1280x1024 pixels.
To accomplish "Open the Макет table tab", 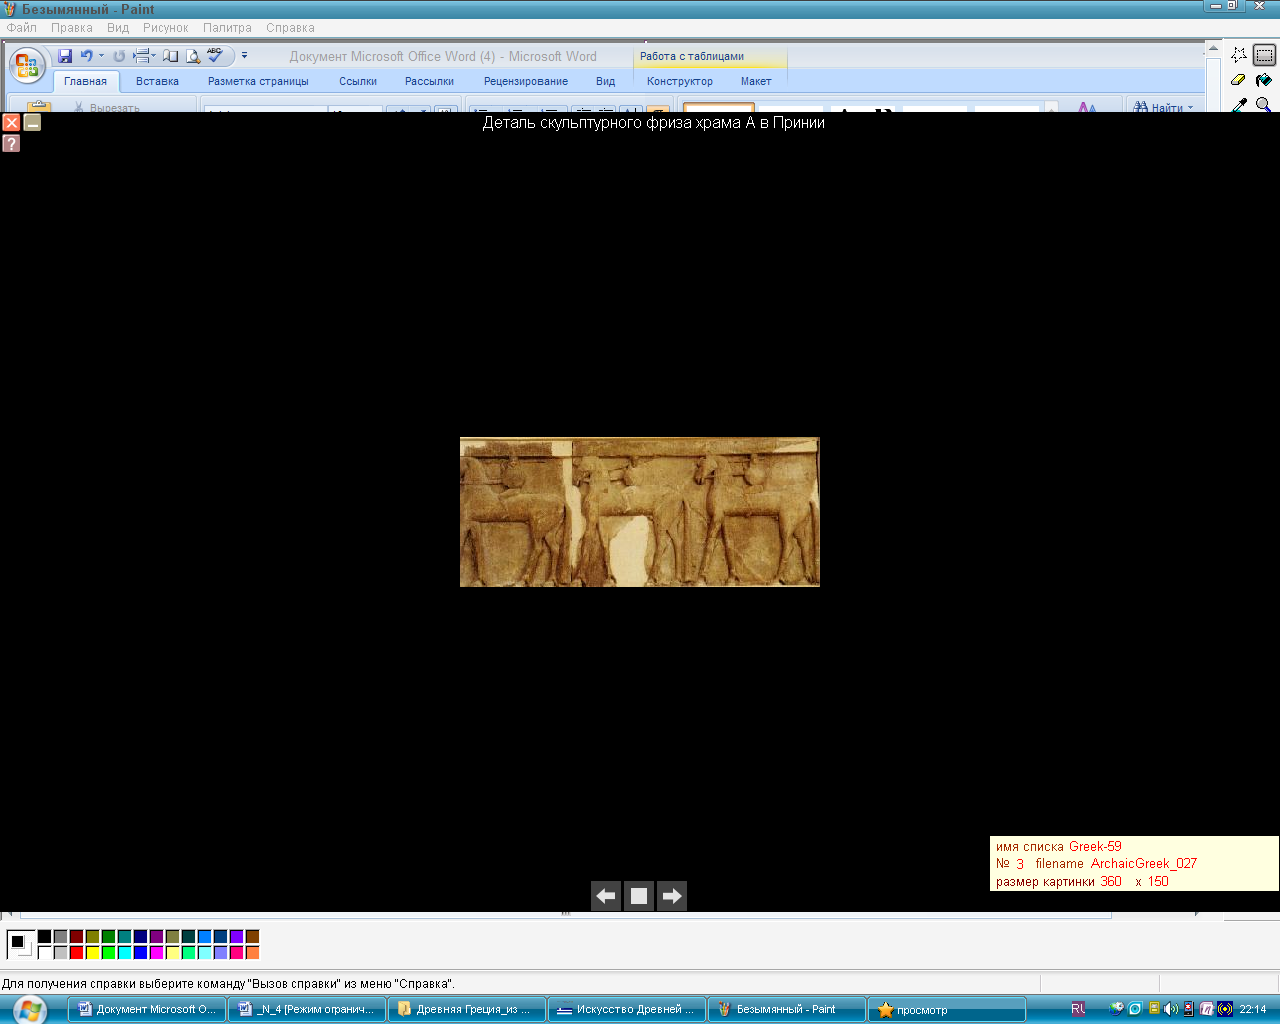I will [756, 81].
